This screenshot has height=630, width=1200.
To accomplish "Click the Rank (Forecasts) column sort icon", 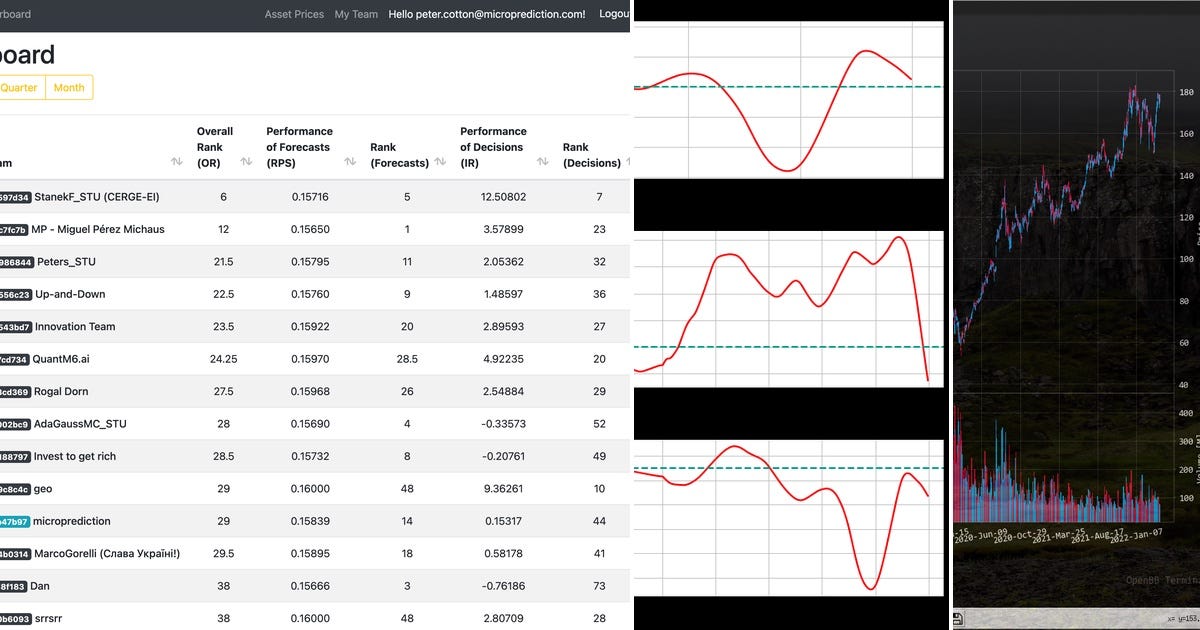I will (x=439, y=161).
